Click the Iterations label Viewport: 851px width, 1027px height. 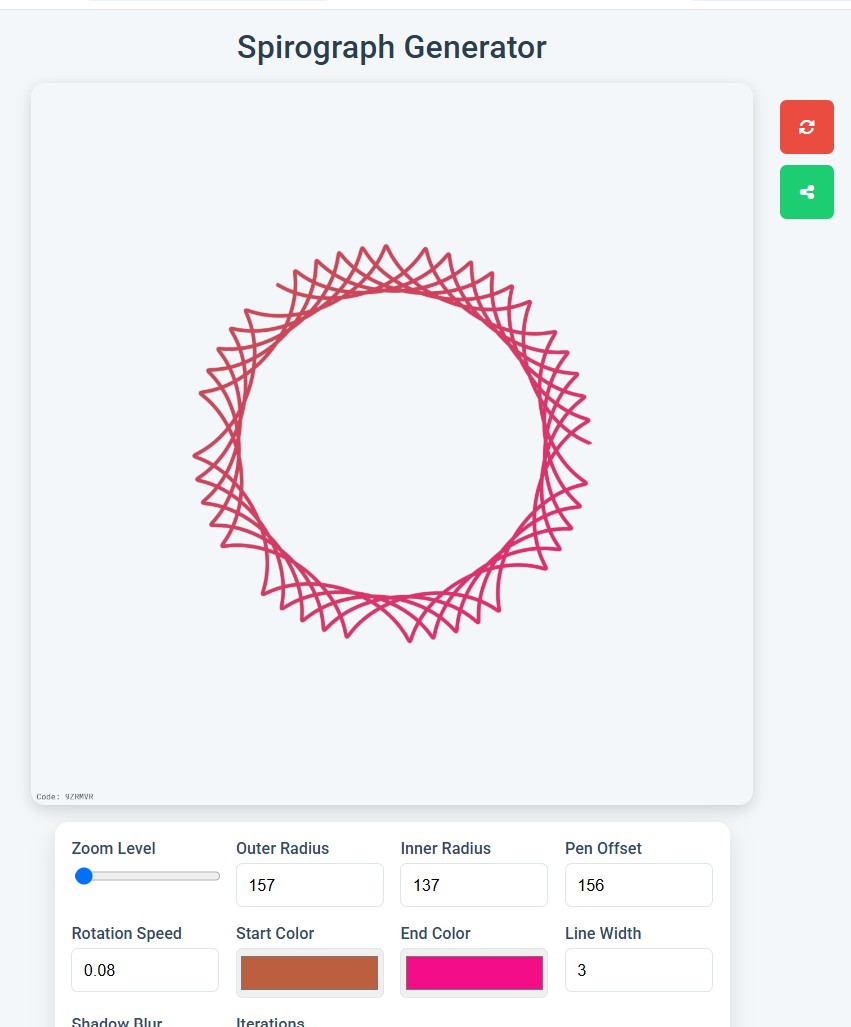(269, 1021)
